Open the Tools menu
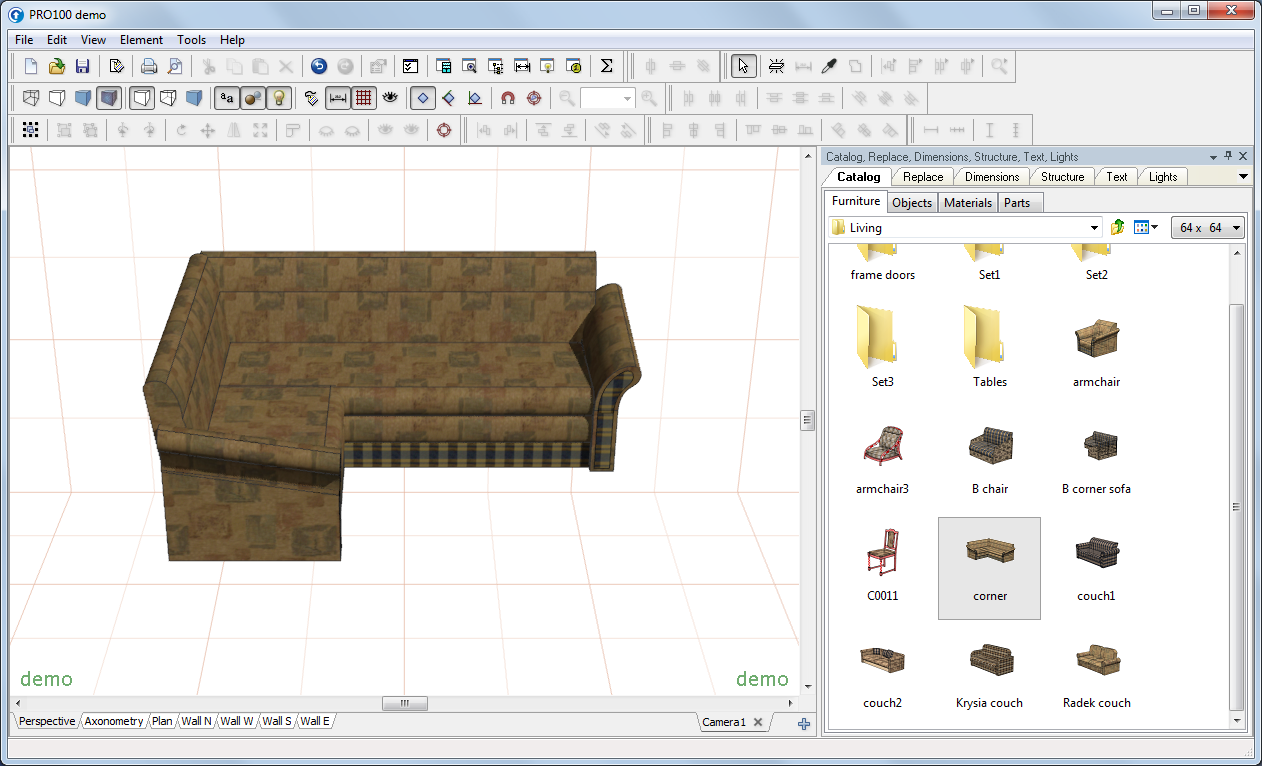 pos(191,40)
